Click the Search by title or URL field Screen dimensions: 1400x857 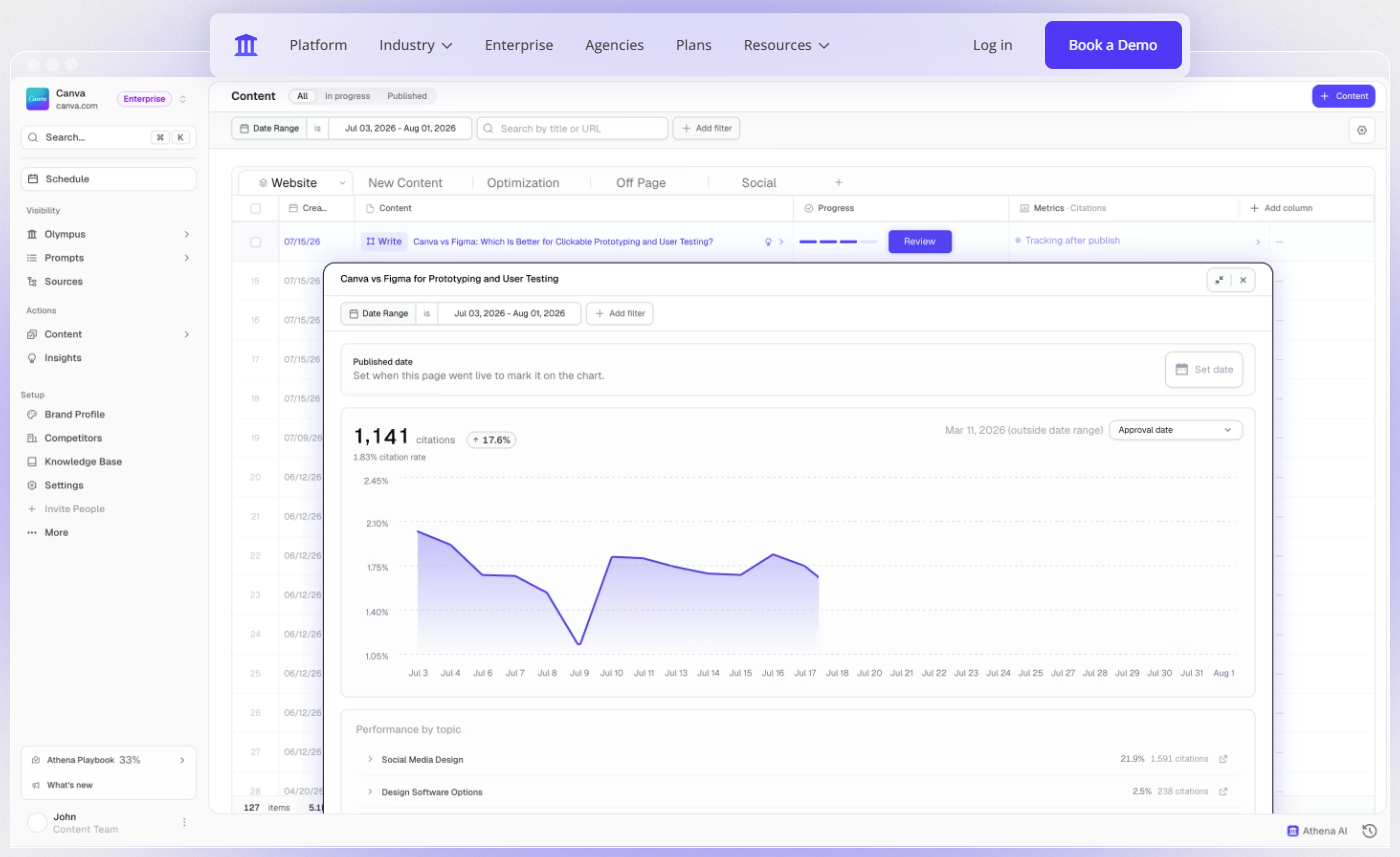pos(572,128)
